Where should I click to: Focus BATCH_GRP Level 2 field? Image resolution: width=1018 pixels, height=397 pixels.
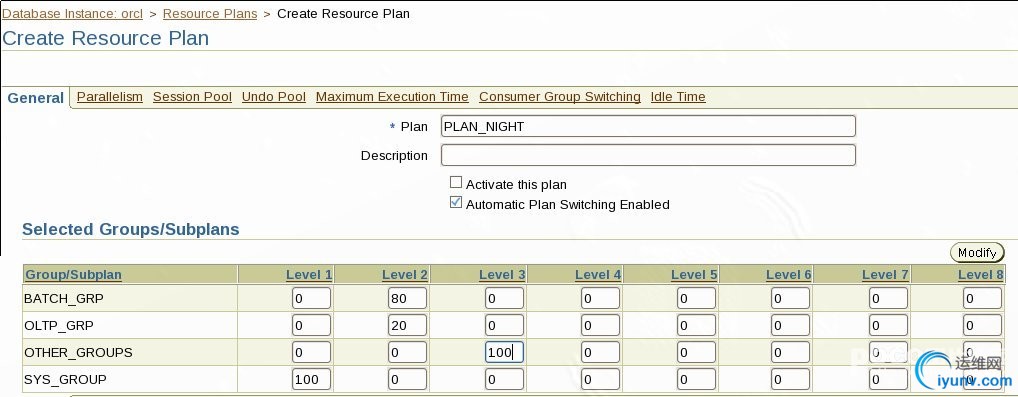[408, 299]
